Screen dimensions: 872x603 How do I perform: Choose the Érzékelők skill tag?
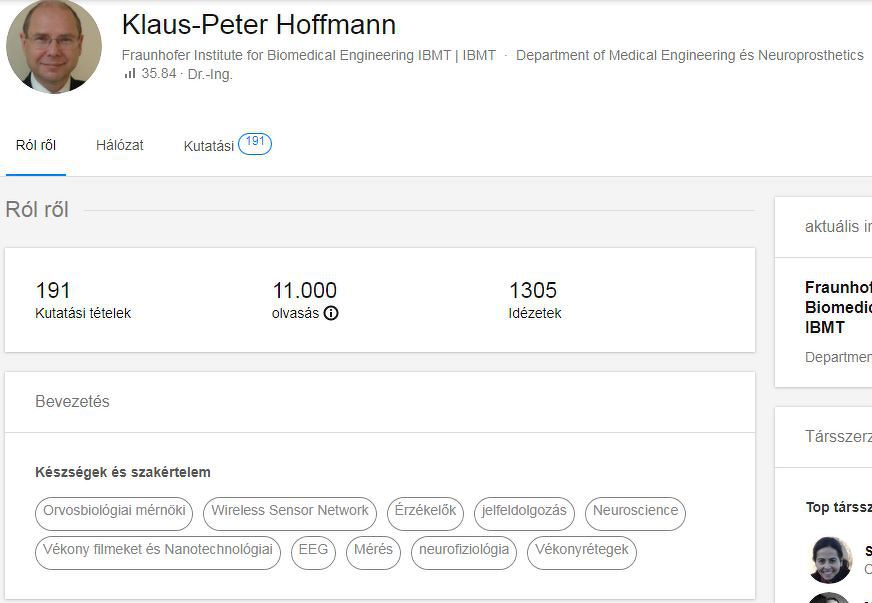point(425,512)
